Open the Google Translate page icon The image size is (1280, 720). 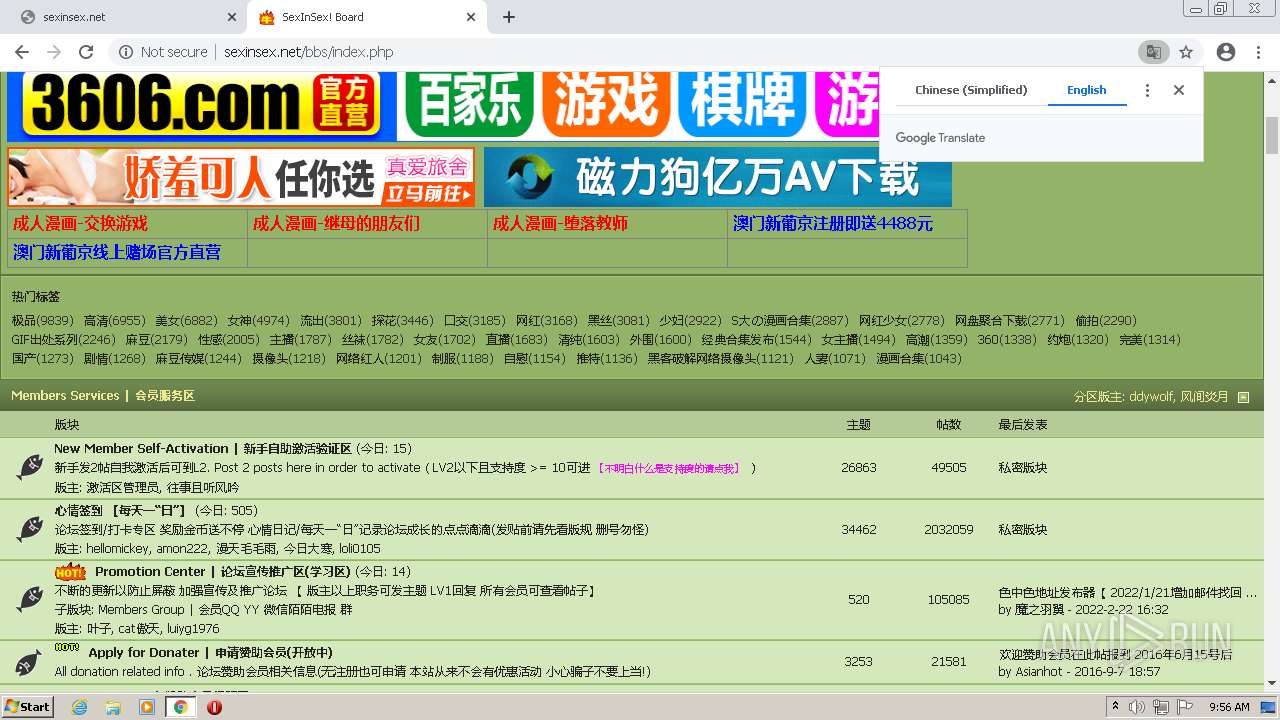[x=1153, y=52]
